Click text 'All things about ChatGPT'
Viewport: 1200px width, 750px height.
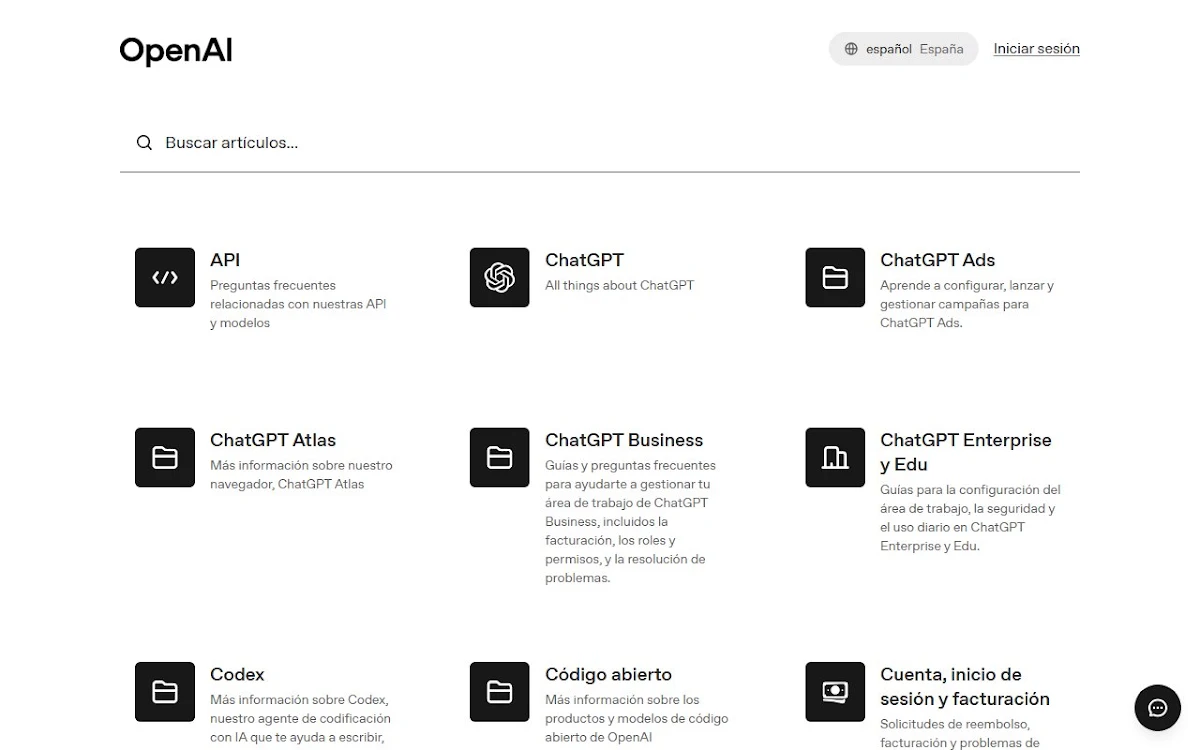pos(619,286)
